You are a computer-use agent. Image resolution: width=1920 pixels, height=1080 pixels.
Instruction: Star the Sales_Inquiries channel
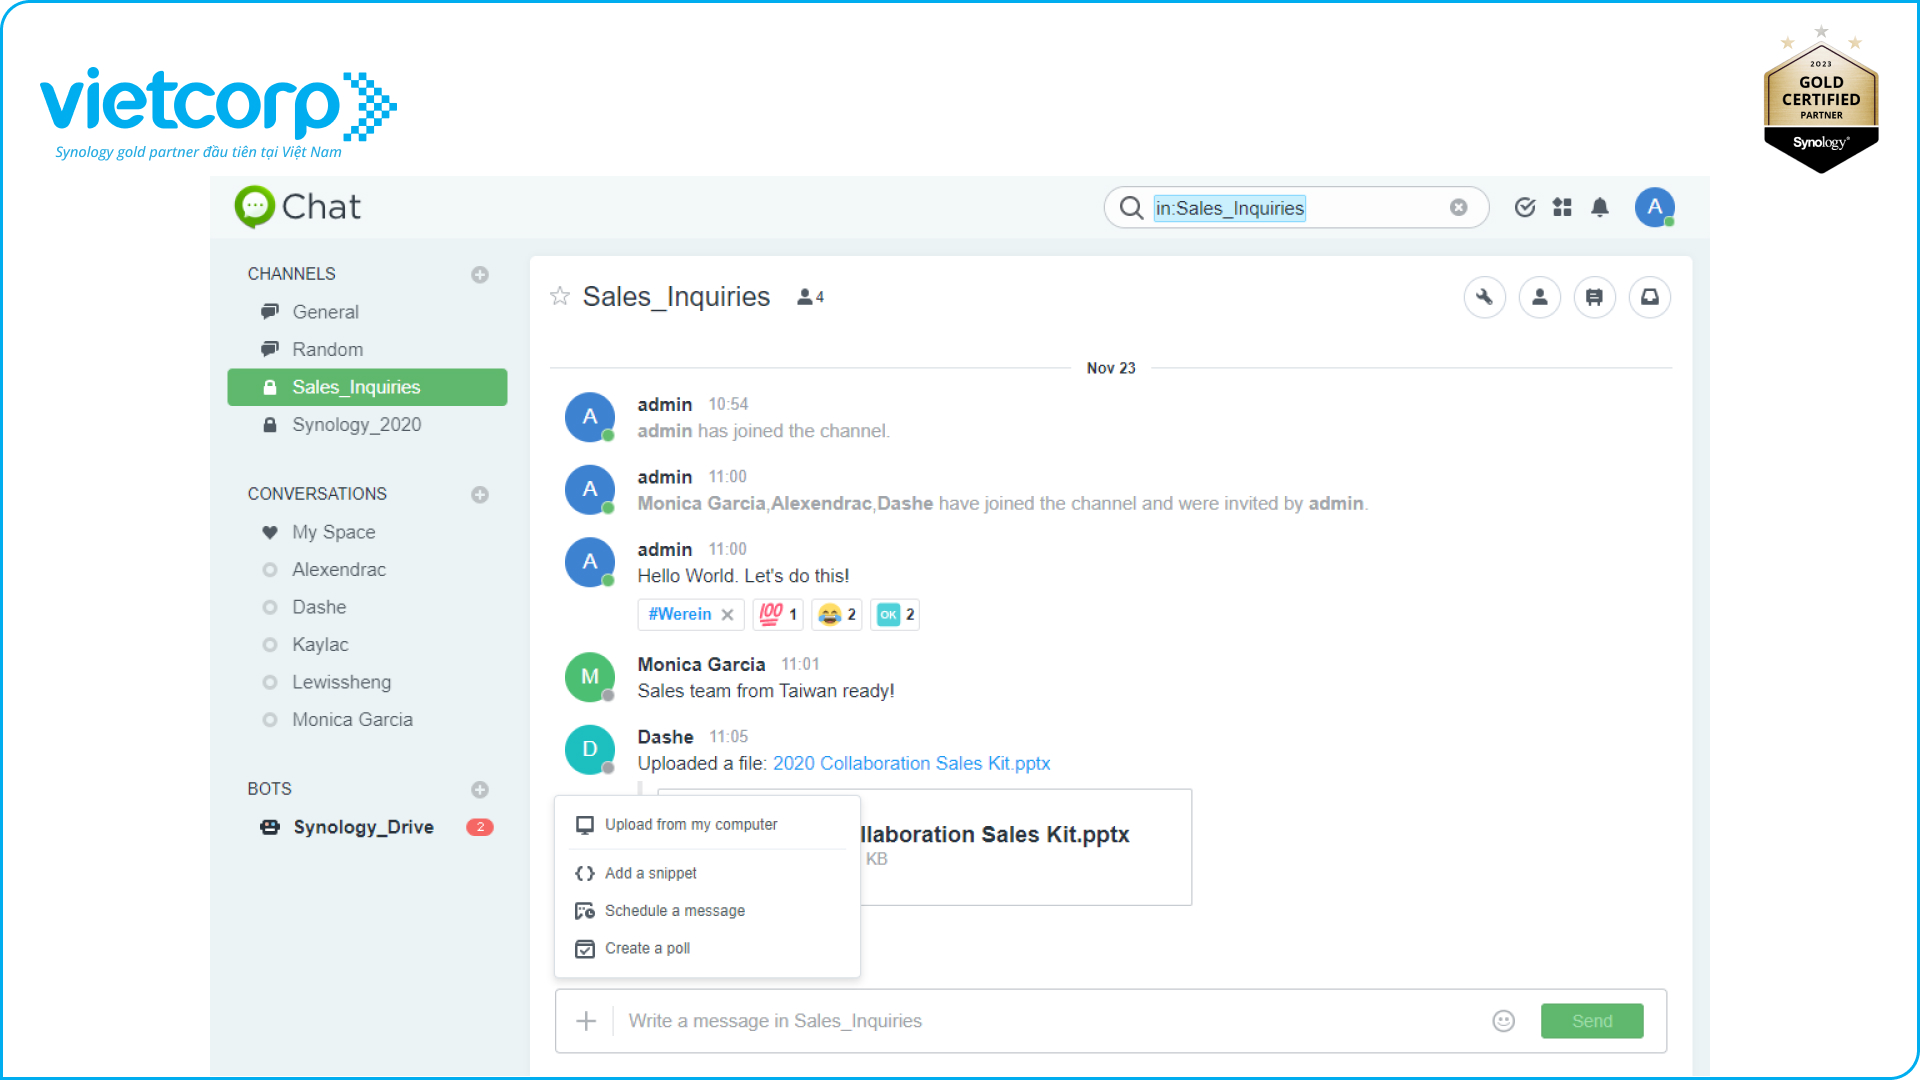point(560,296)
